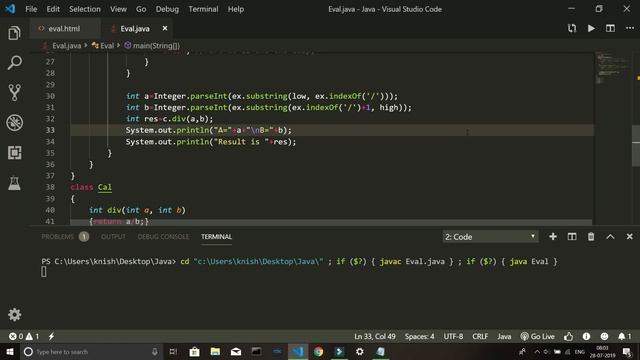This screenshot has width=640, height=360.
Task: Split the terminal panel
Action: coord(572,237)
